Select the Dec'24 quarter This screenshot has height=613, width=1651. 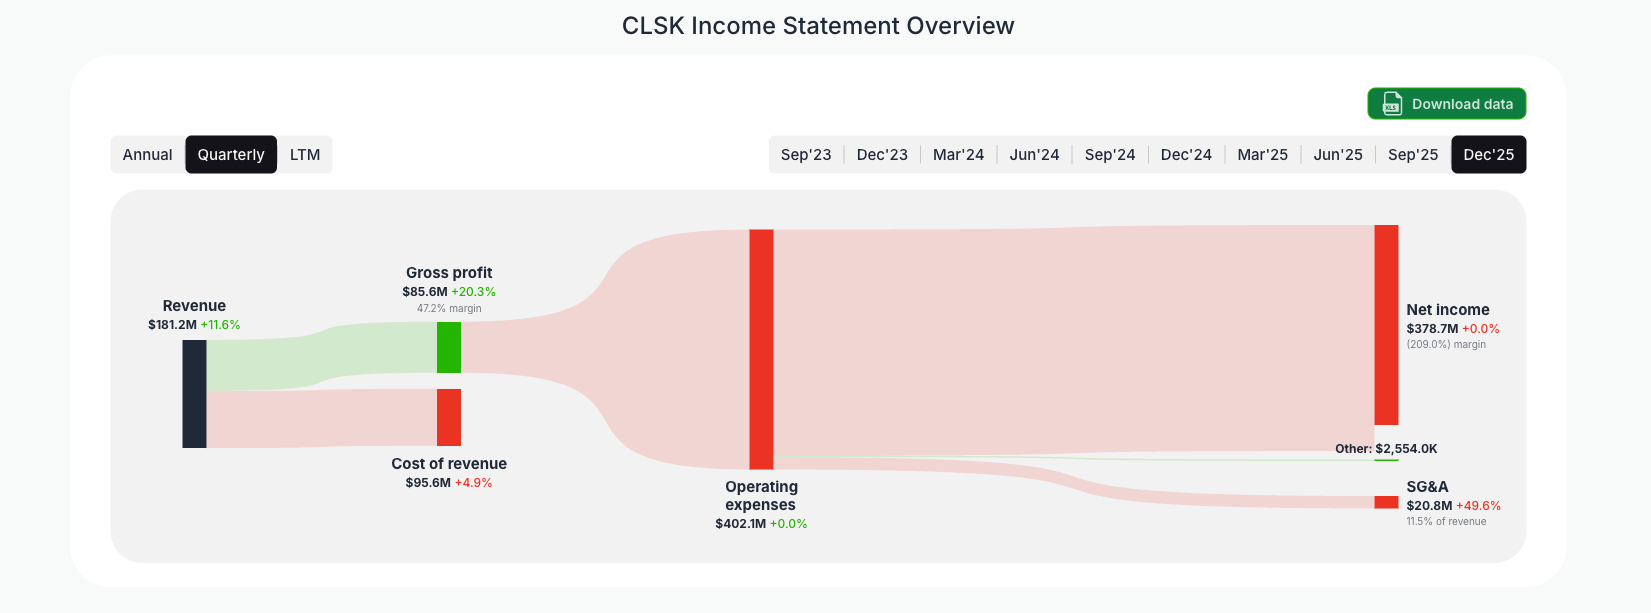1186,154
